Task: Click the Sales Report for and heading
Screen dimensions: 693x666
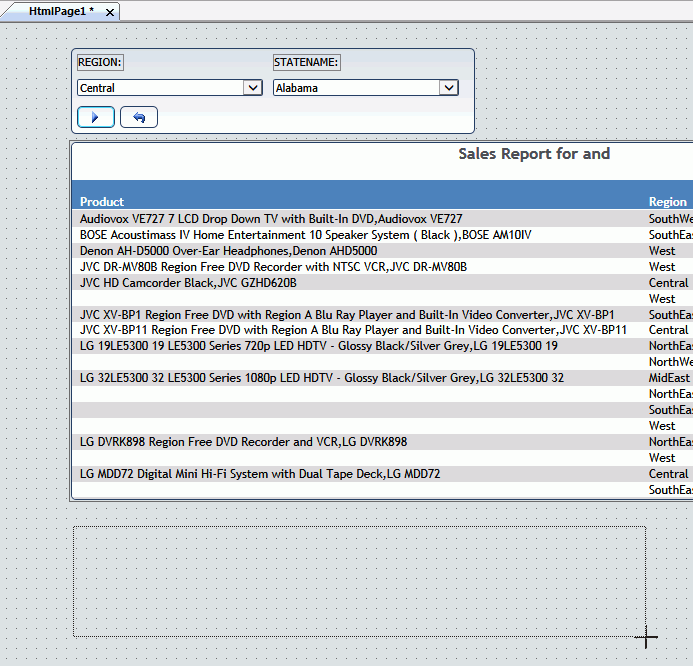Action: tap(534, 154)
